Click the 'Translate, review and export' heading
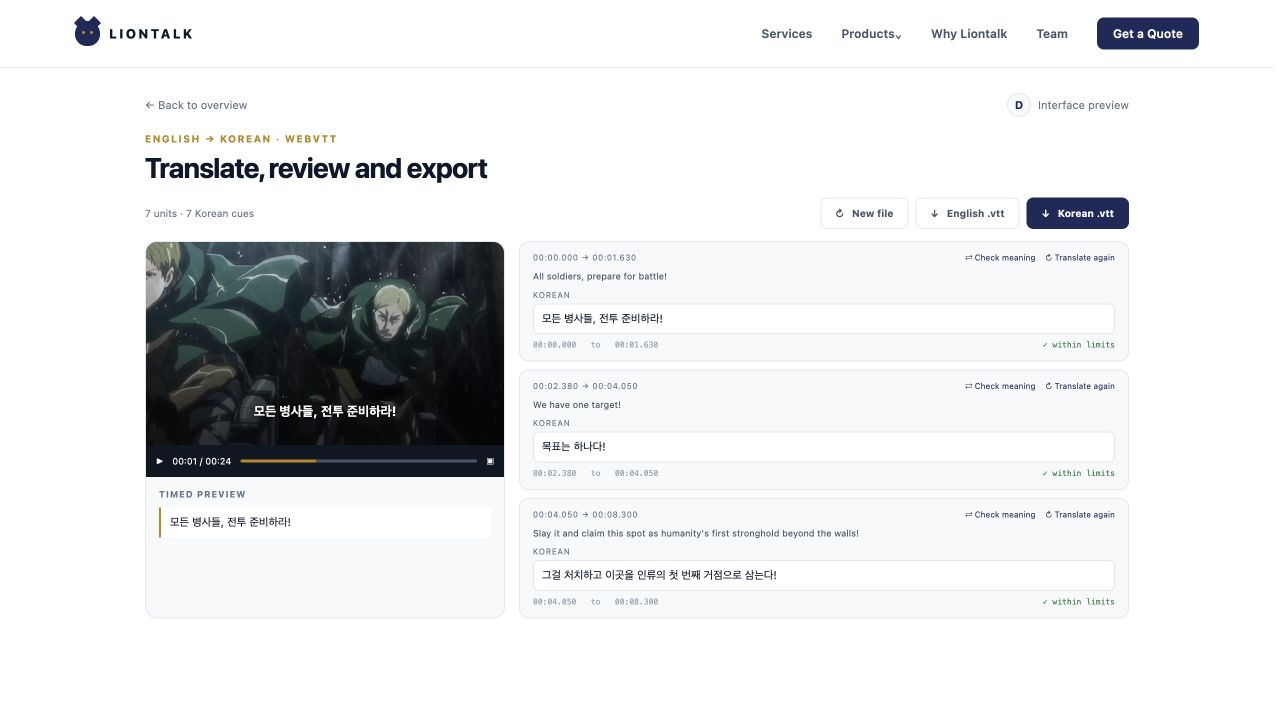Viewport: 1280px width, 720px height. click(x=316, y=168)
